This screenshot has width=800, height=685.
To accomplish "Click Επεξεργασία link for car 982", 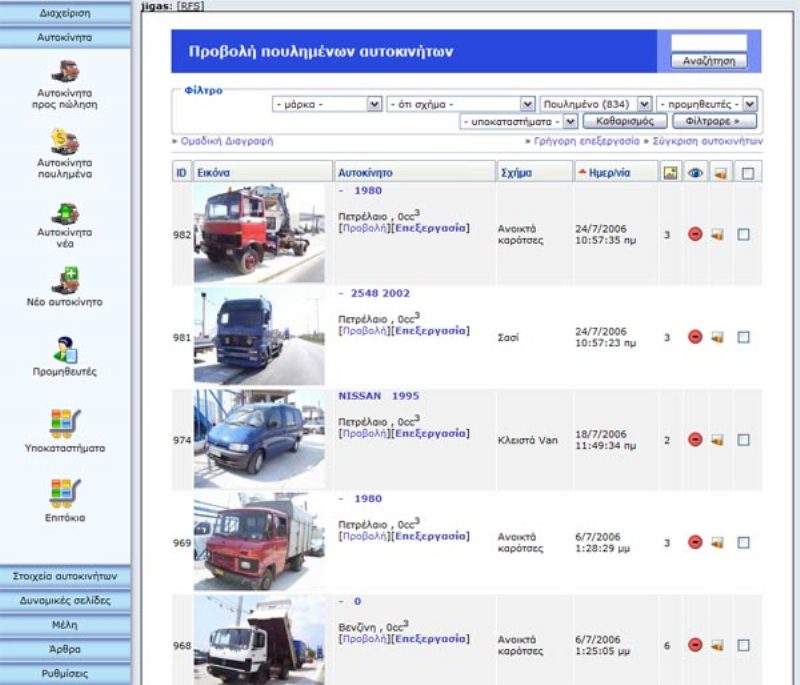I will pos(430,228).
